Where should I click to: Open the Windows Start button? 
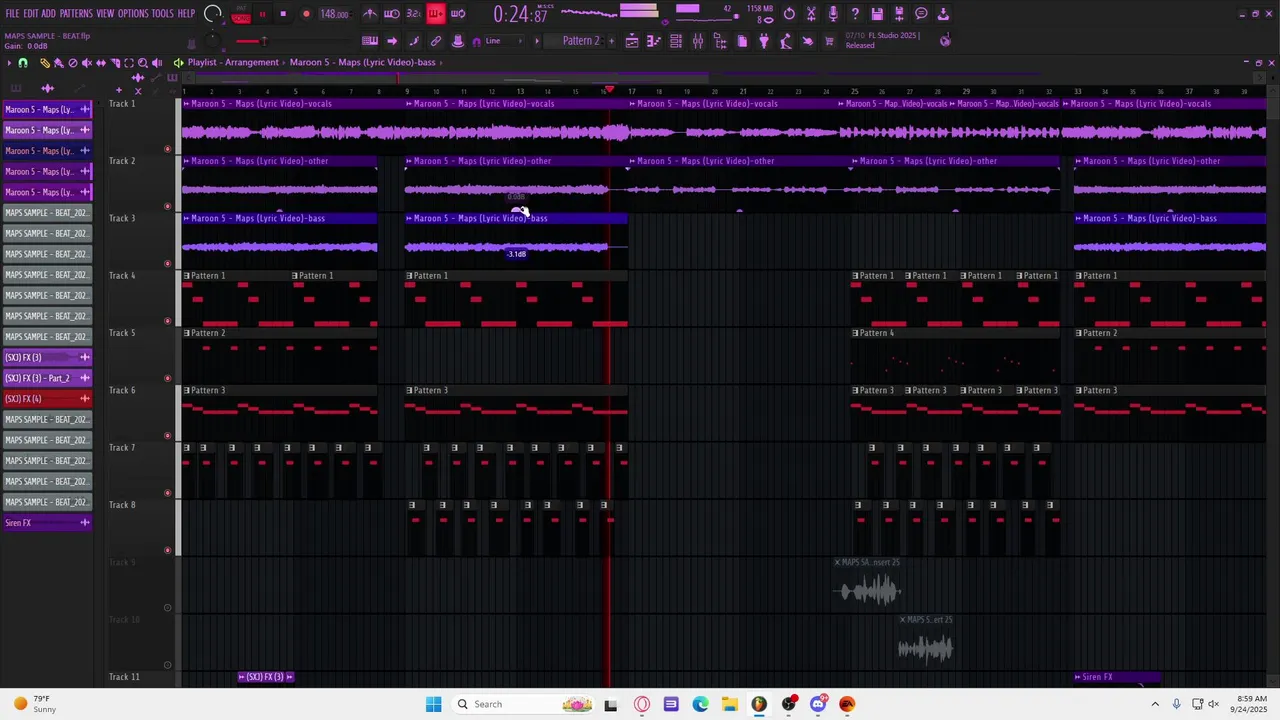pos(433,704)
